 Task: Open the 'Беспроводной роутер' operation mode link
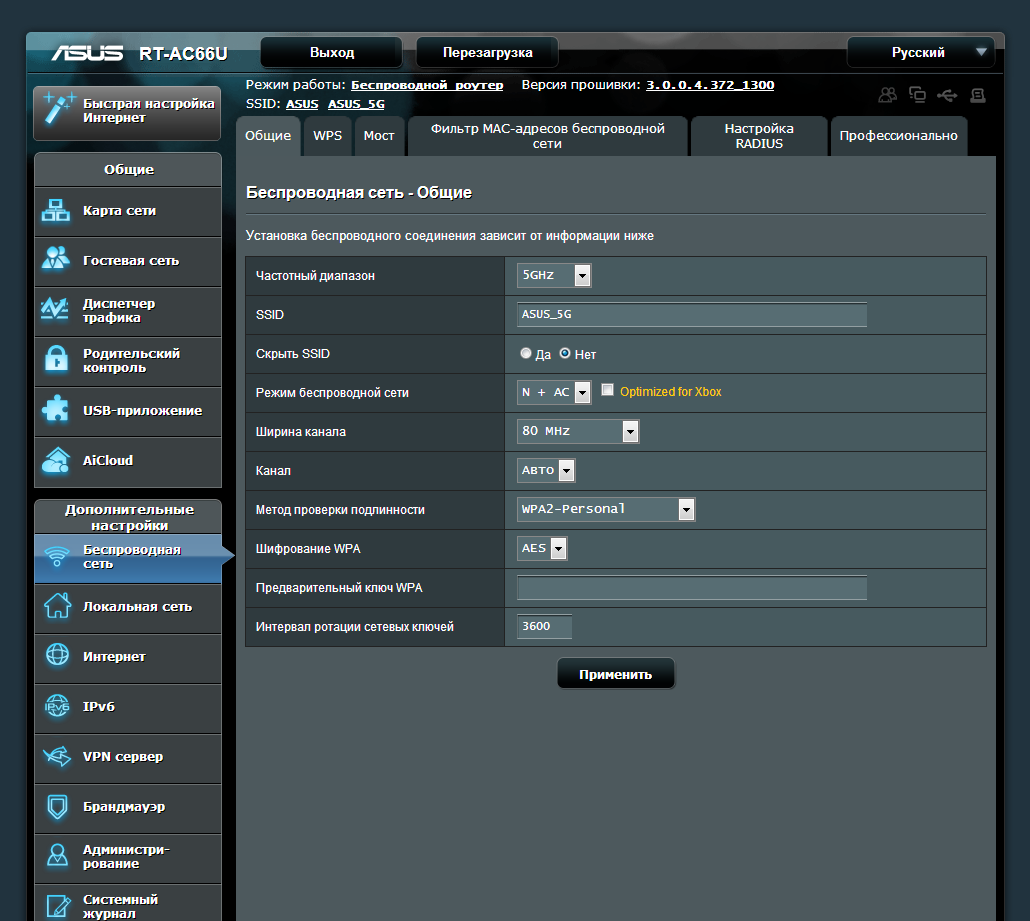coord(427,85)
